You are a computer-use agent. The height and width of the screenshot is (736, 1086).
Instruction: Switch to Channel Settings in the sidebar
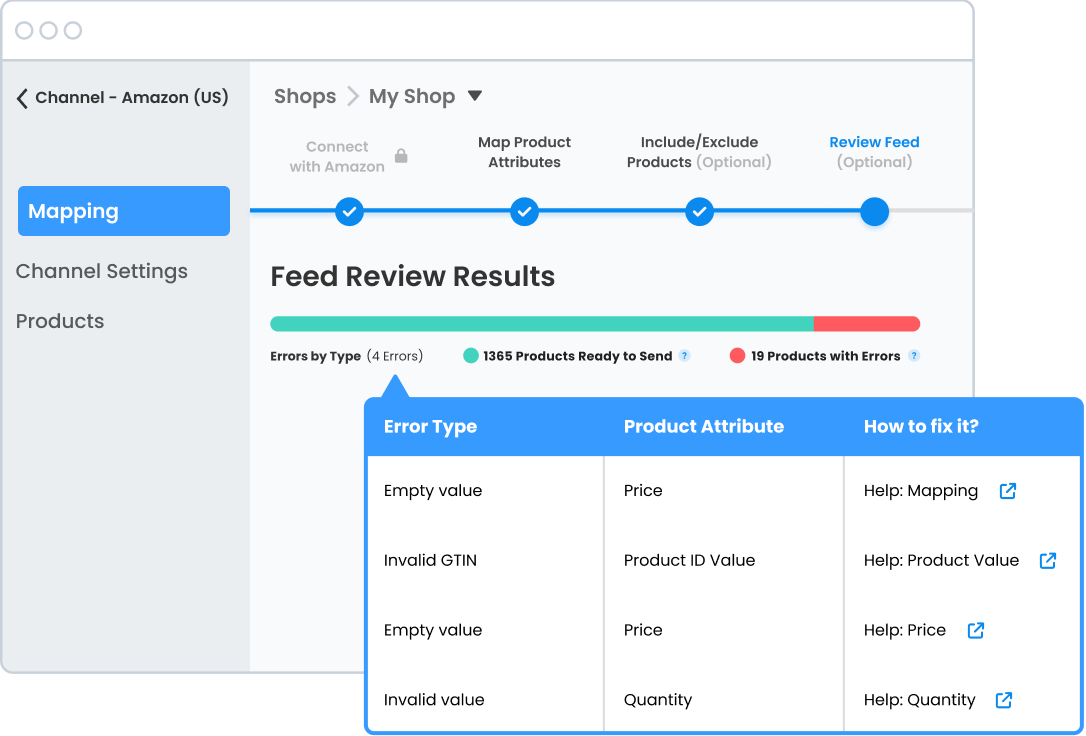tap(101, 271)
